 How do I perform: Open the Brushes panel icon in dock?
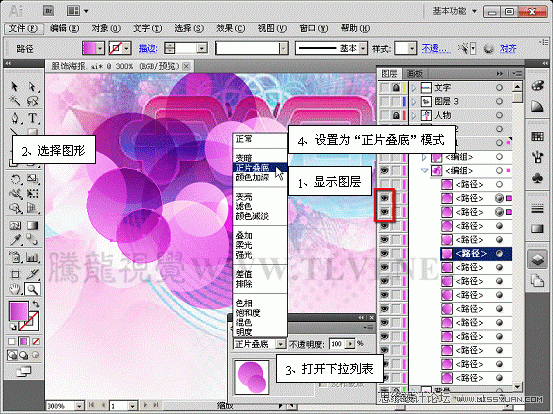click(x=537, y=157)
